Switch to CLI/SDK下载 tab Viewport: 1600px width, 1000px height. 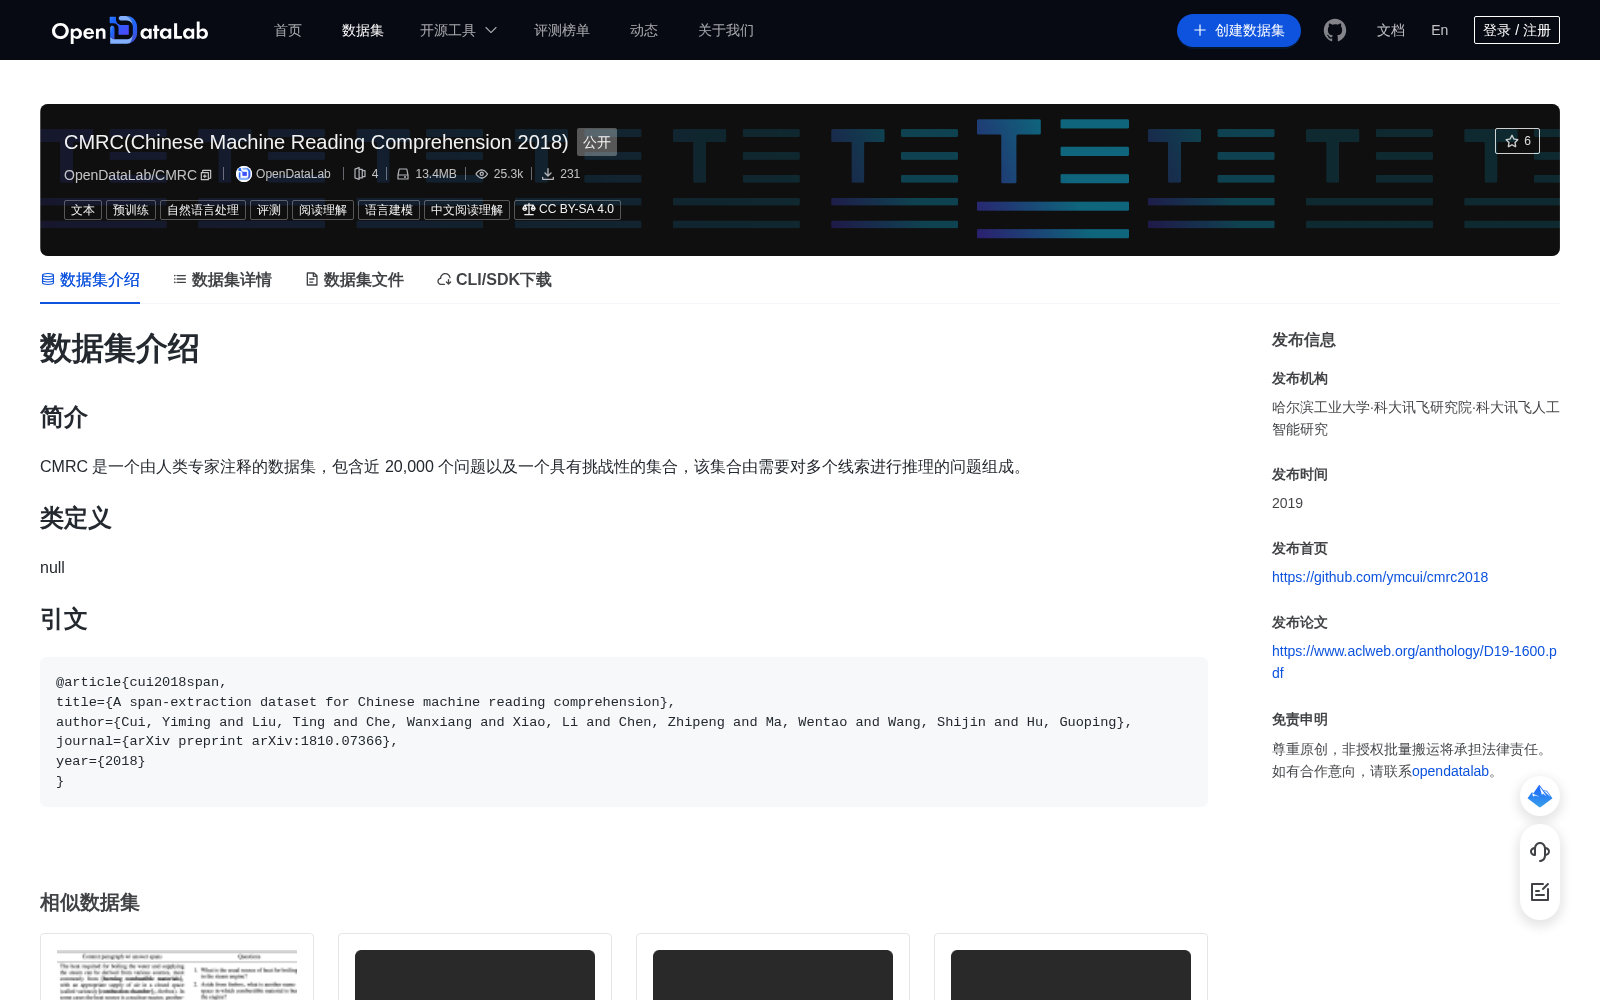(x=494, y=280)
